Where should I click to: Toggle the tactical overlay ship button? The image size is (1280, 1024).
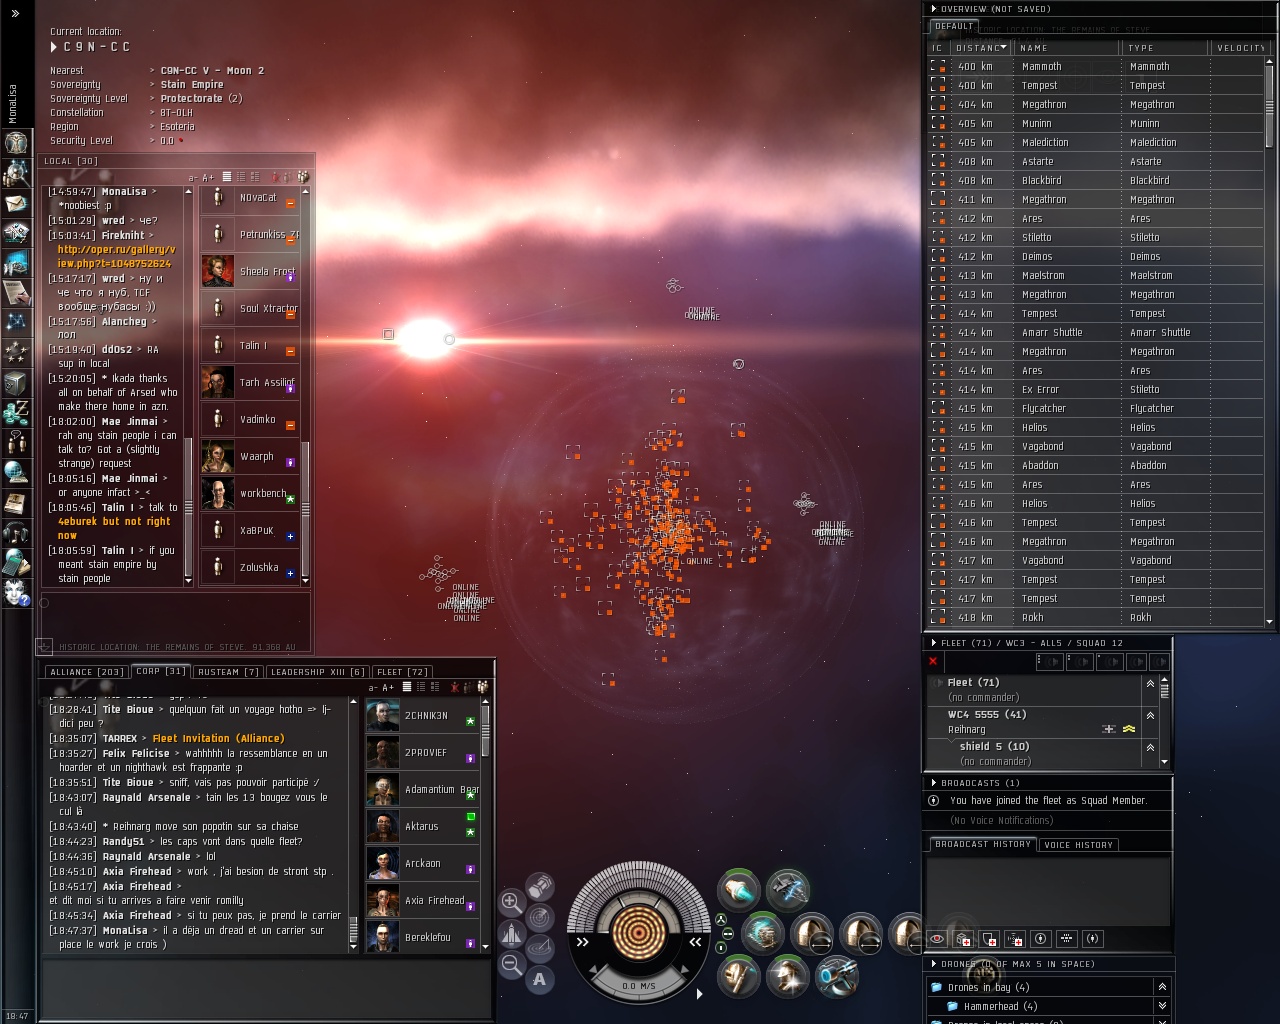point(511,933)
